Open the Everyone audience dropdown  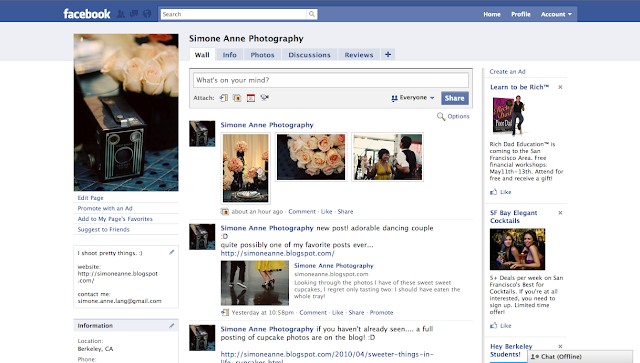point(413,98)
